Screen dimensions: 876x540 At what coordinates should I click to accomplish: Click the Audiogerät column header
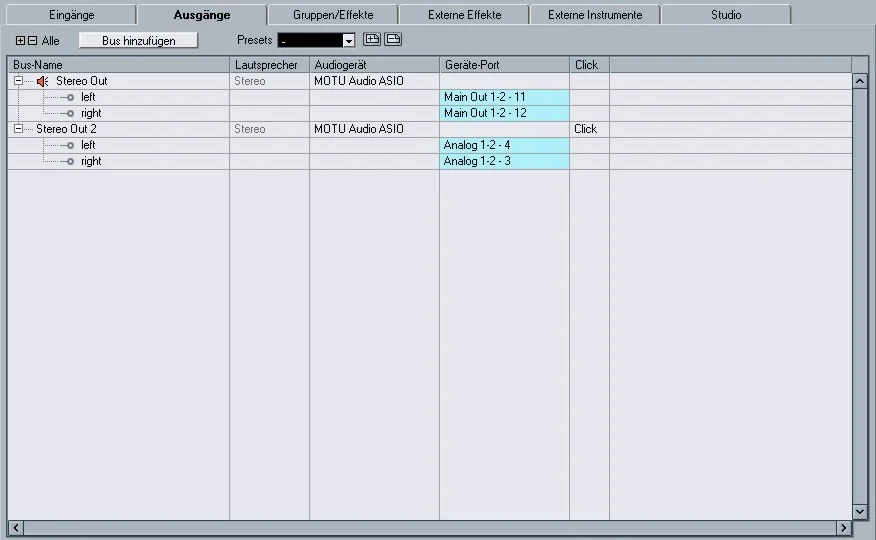coord(374,65)
